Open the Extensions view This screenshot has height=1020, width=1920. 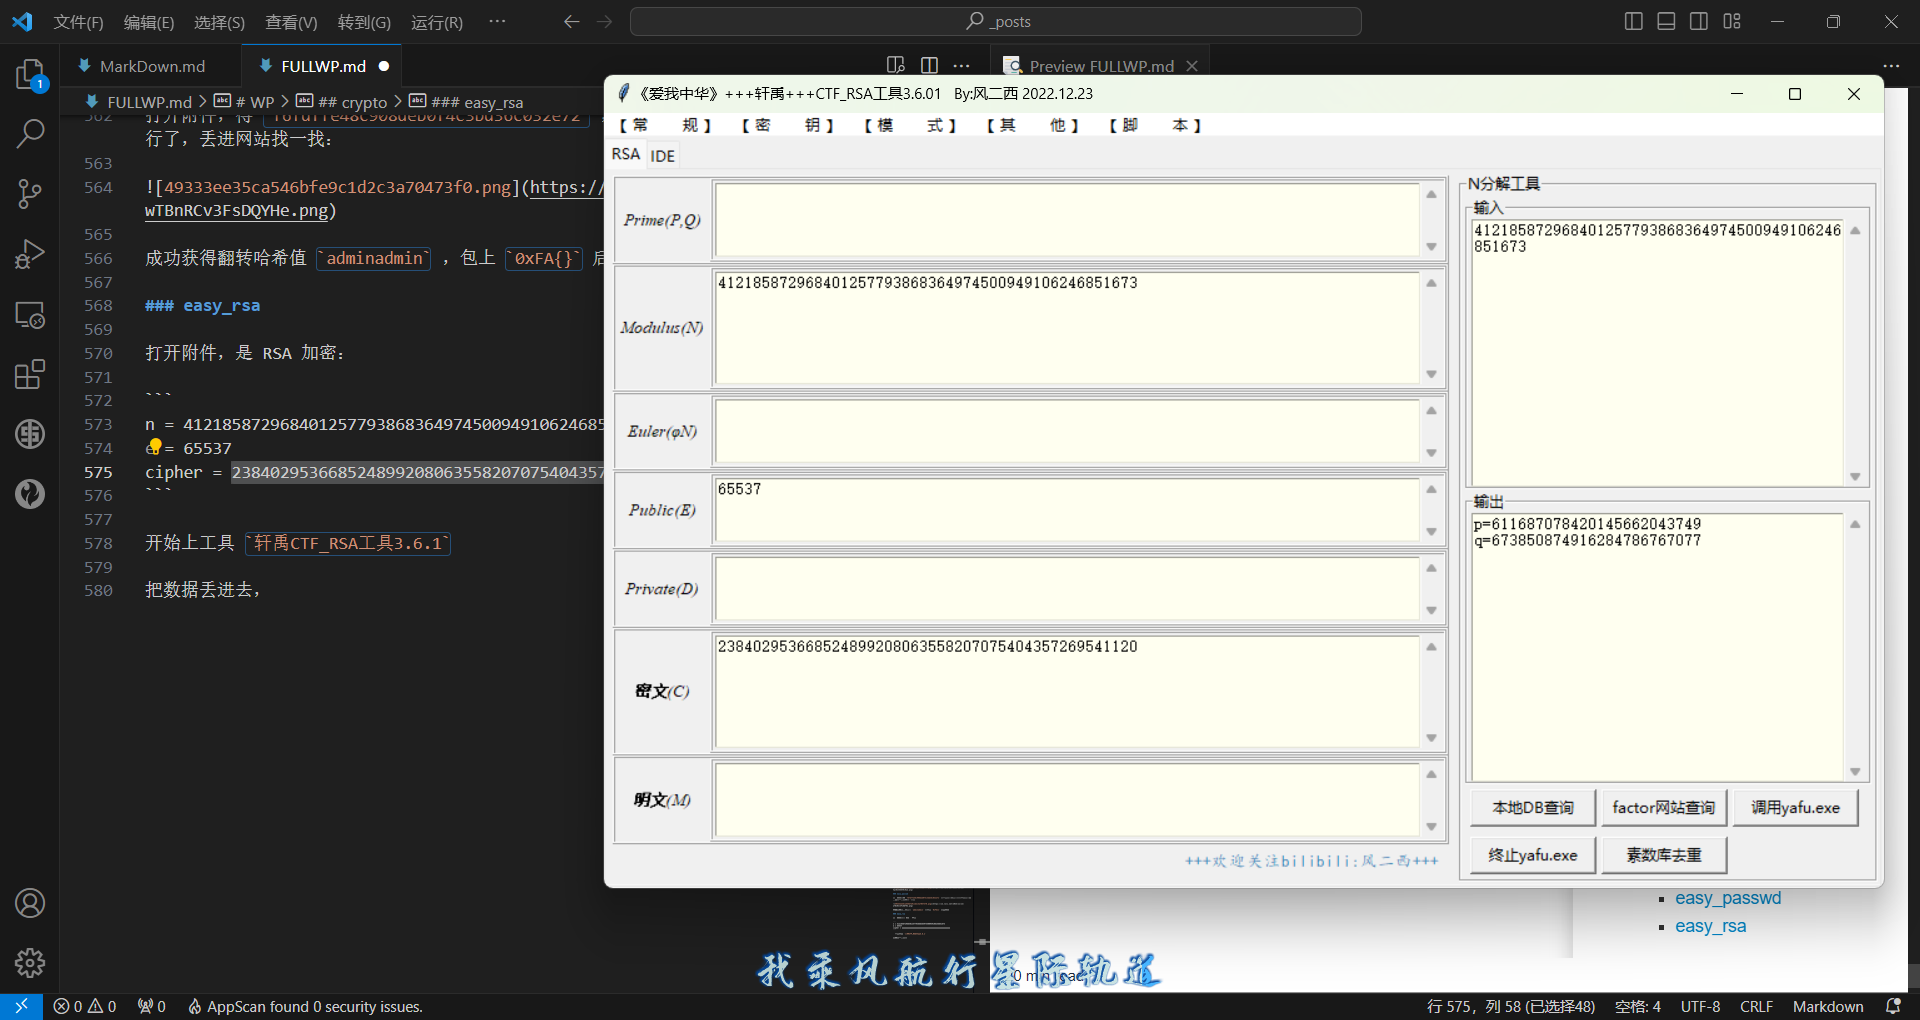click(30, 374)
